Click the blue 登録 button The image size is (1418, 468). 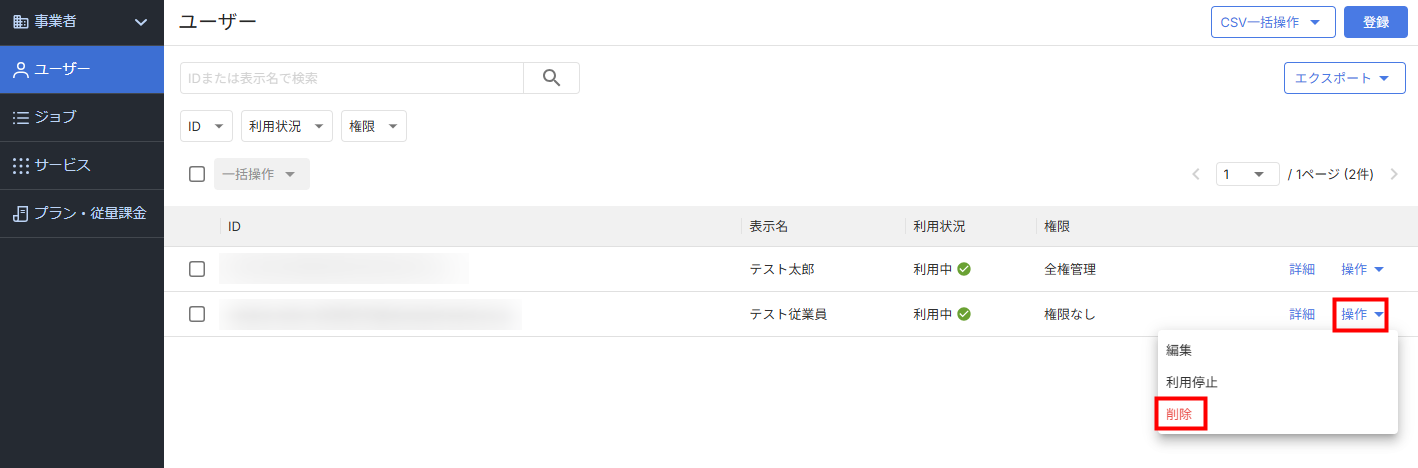click(1376, 22)
